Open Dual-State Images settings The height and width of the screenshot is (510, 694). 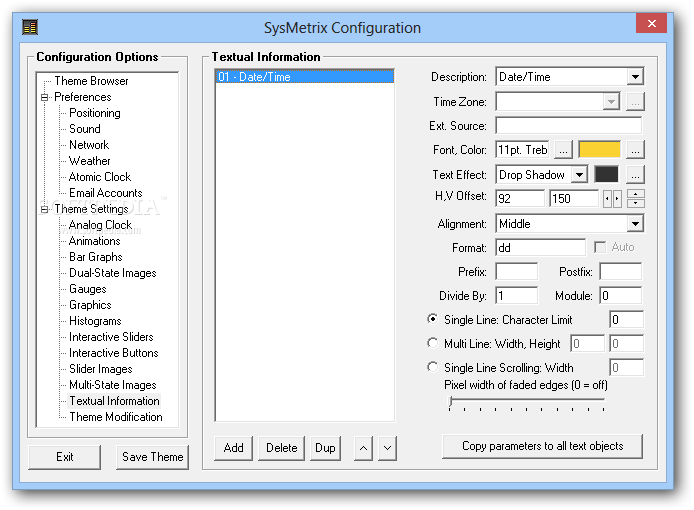coord(113,273)
